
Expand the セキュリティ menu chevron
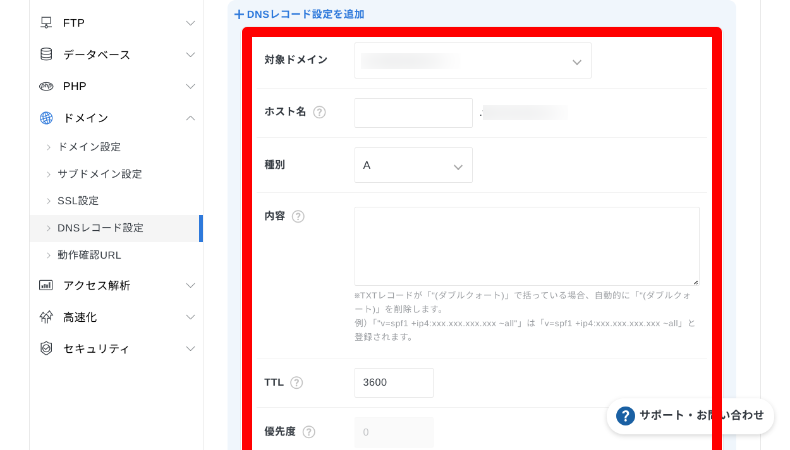190,348
